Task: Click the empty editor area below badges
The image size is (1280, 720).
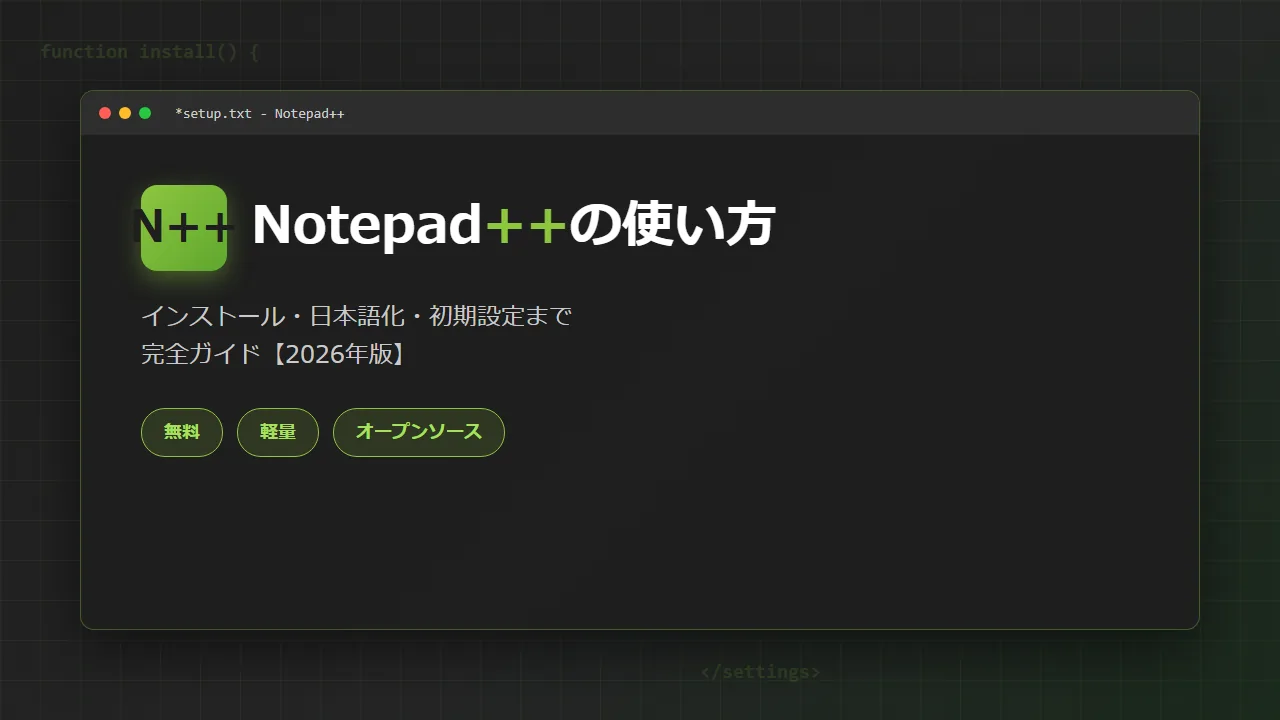Action: click(x=640, y=545)
